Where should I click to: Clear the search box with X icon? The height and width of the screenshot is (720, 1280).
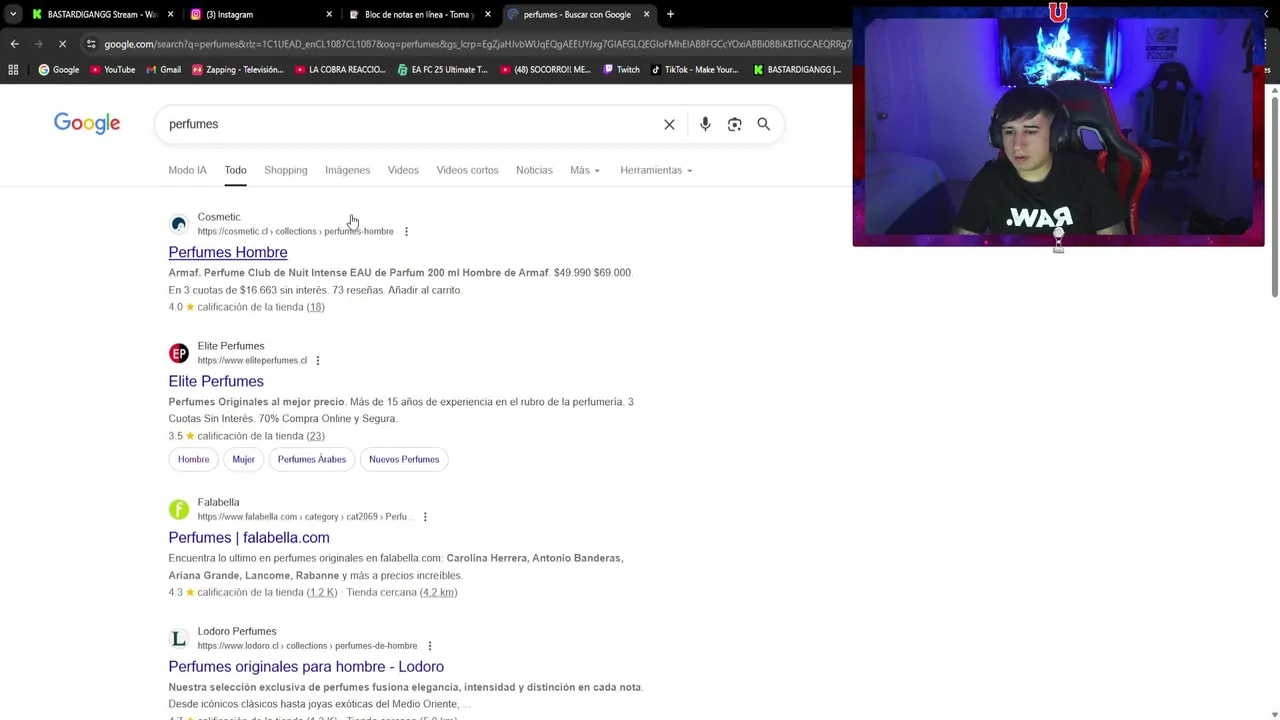click(669, 124)
